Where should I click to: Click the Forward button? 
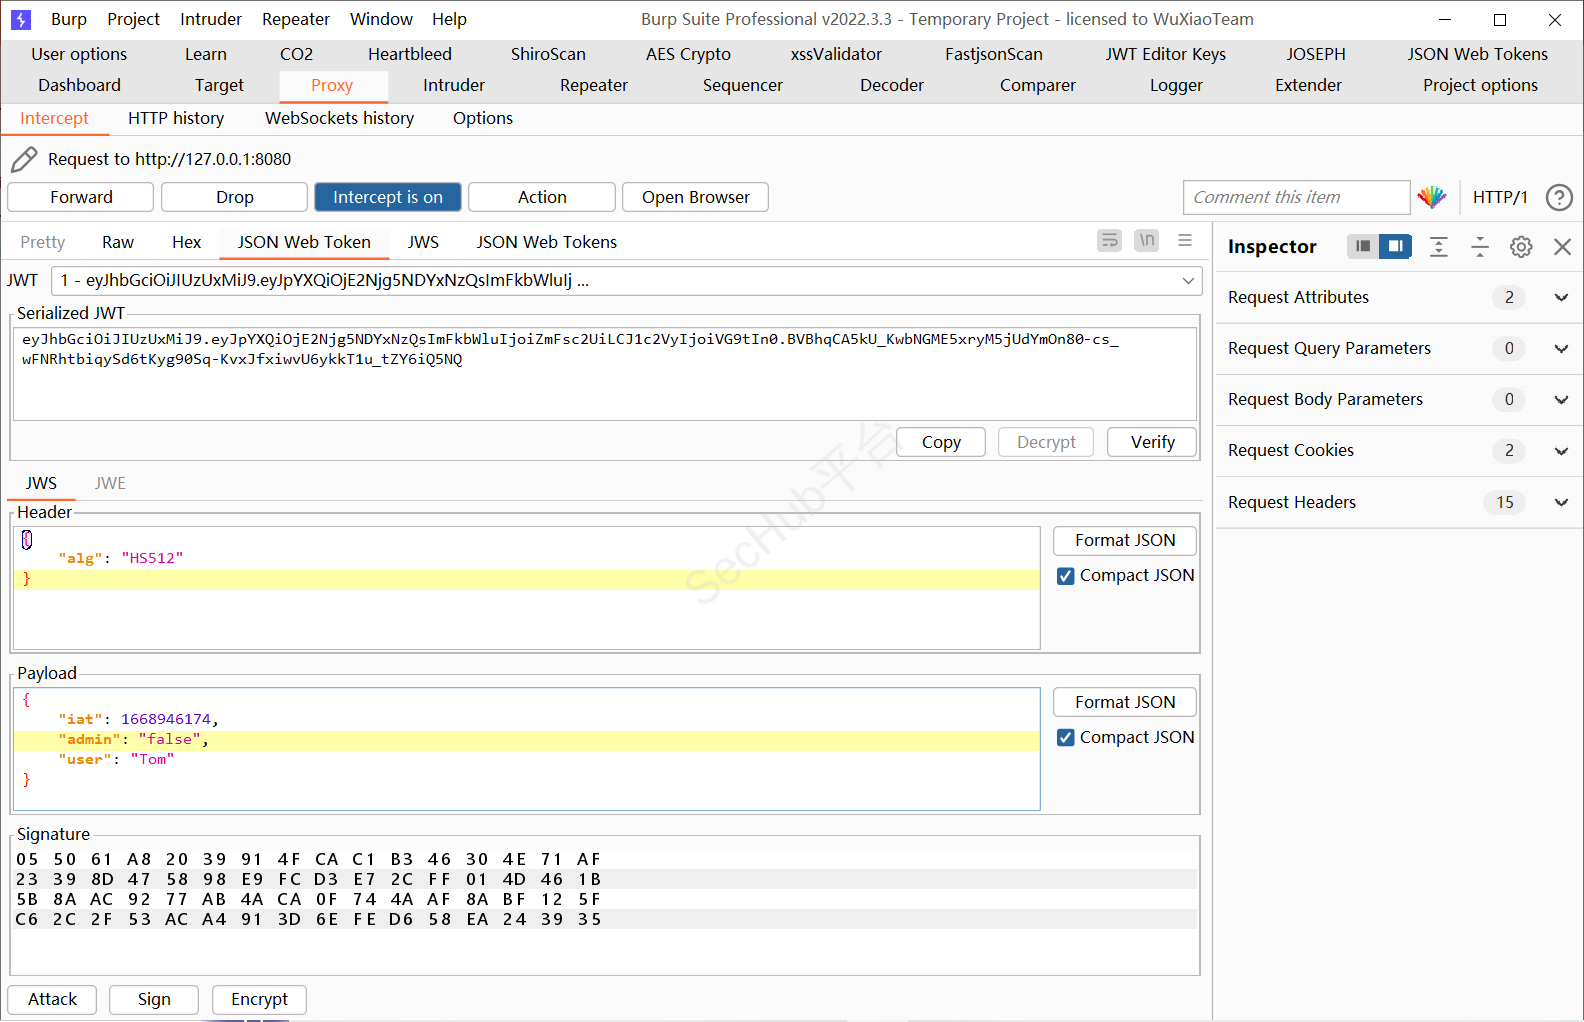pyautogui.click(x=81, y=197)
